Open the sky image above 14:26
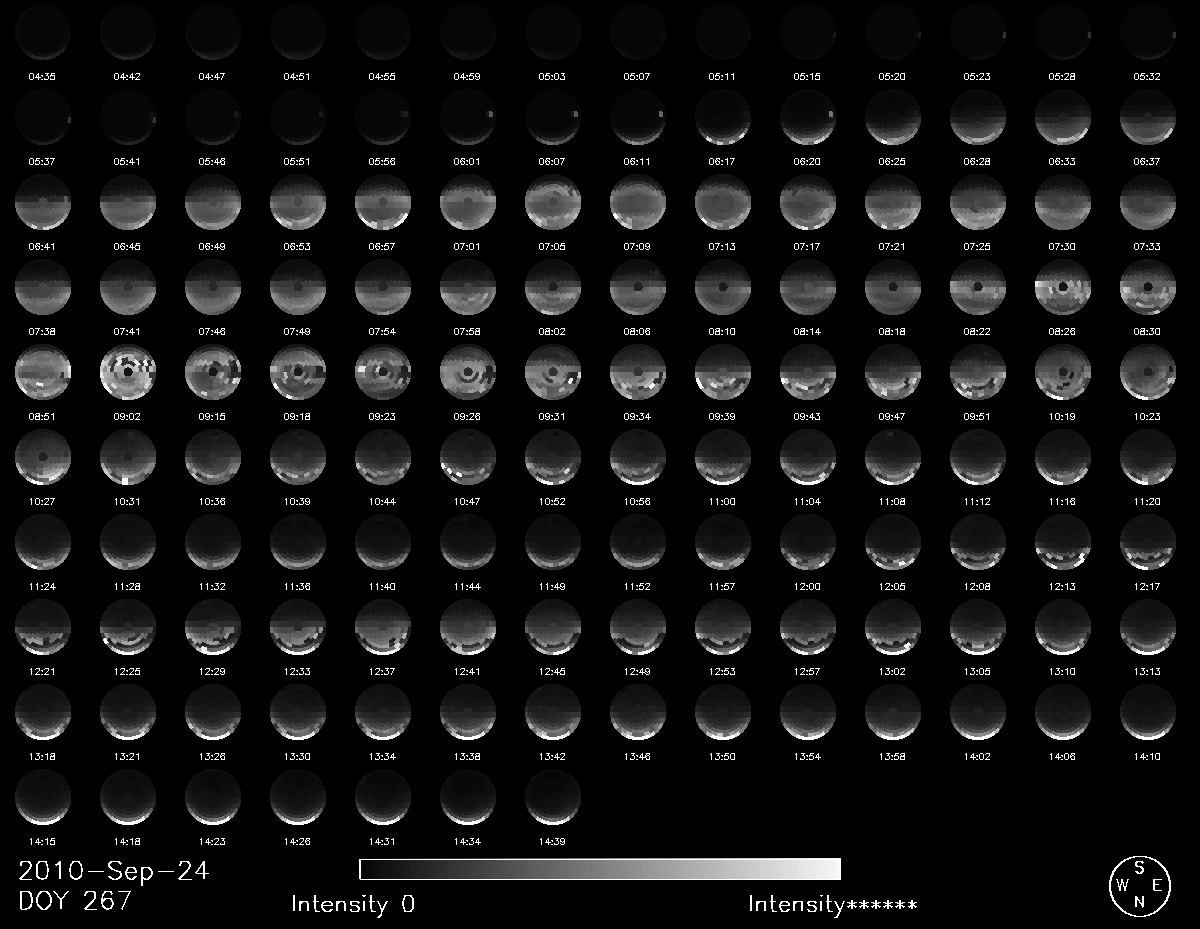 pyautogui.click(x=298, y=798)
